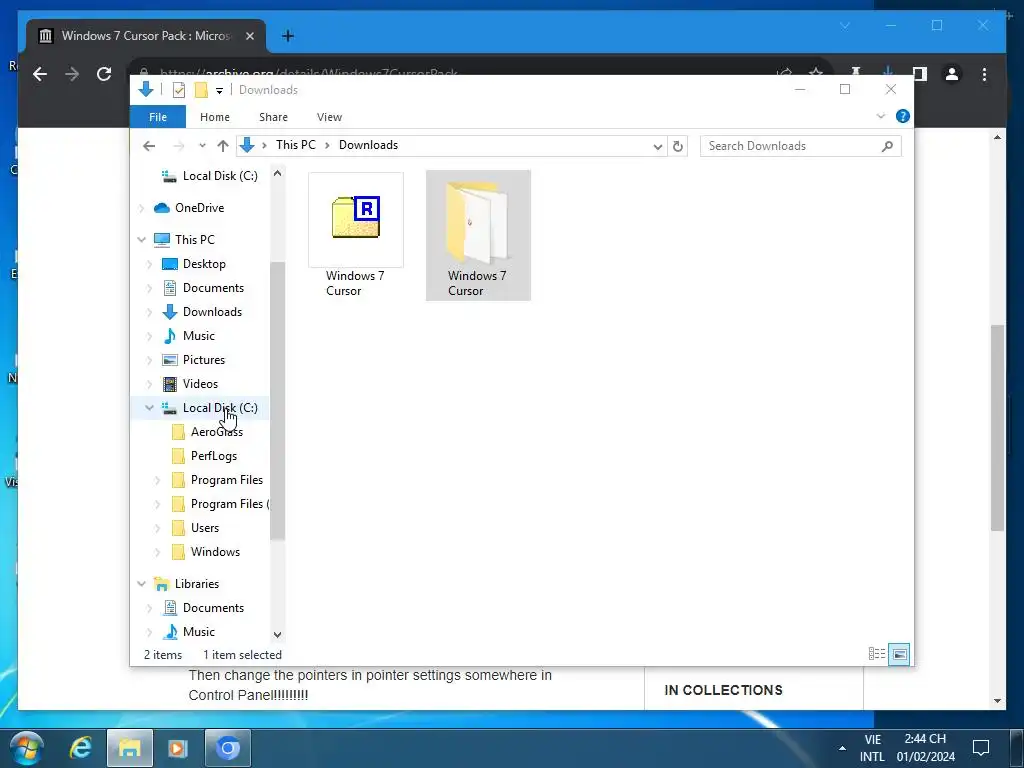1024x768 pixels.
Task: Select Documents under Libraries
Action: (213, 608)
